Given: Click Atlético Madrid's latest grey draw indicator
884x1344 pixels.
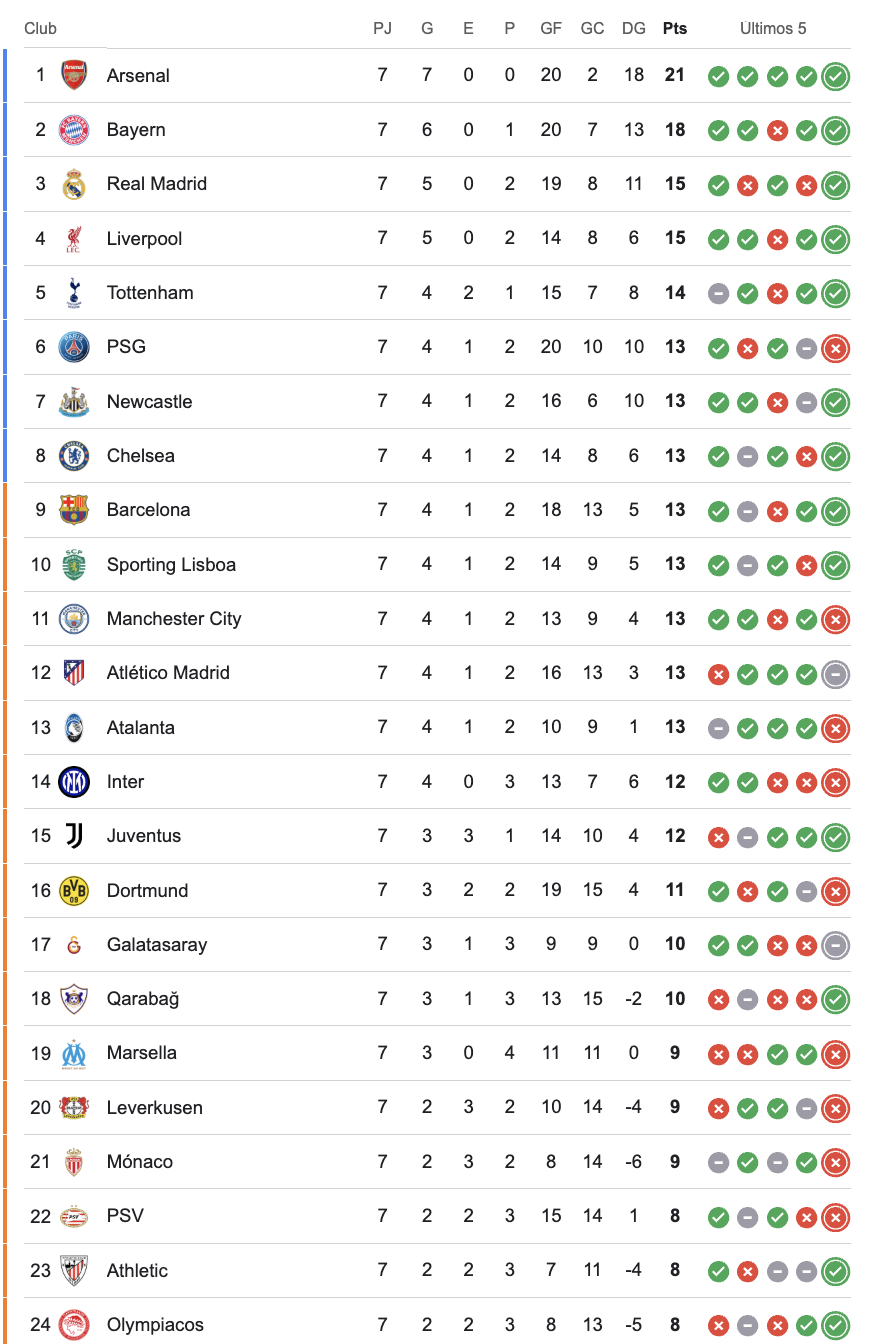Looking at the screenshot, I should coord(836,674).
